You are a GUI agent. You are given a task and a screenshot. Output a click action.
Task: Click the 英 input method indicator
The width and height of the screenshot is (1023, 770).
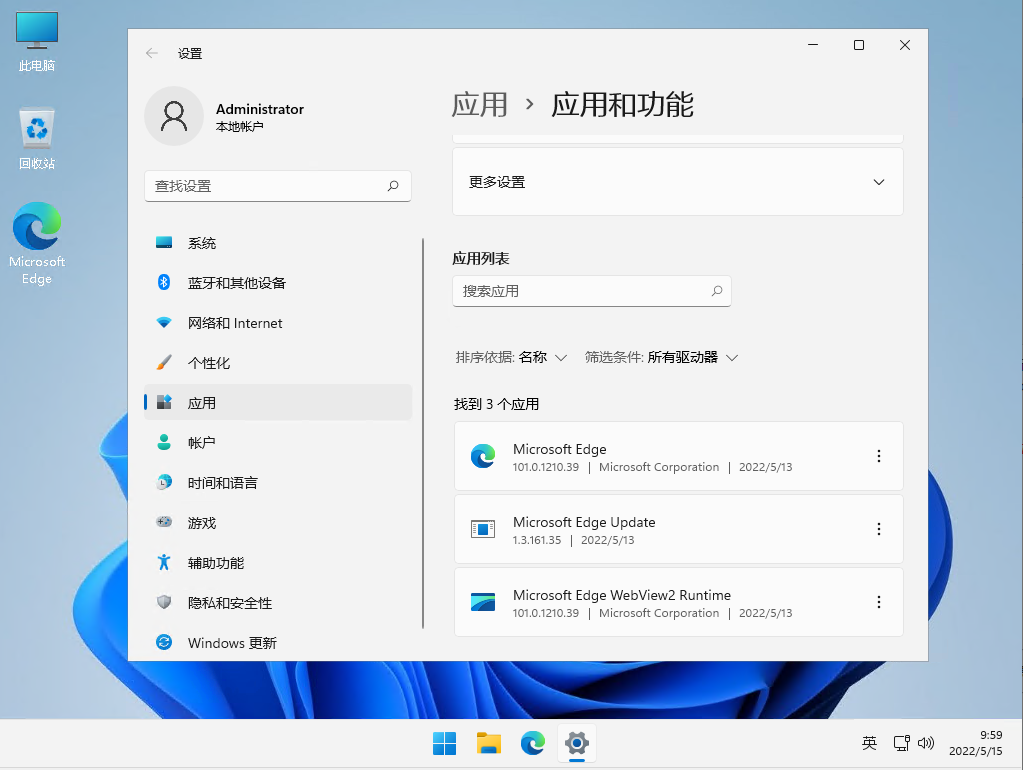869,743
